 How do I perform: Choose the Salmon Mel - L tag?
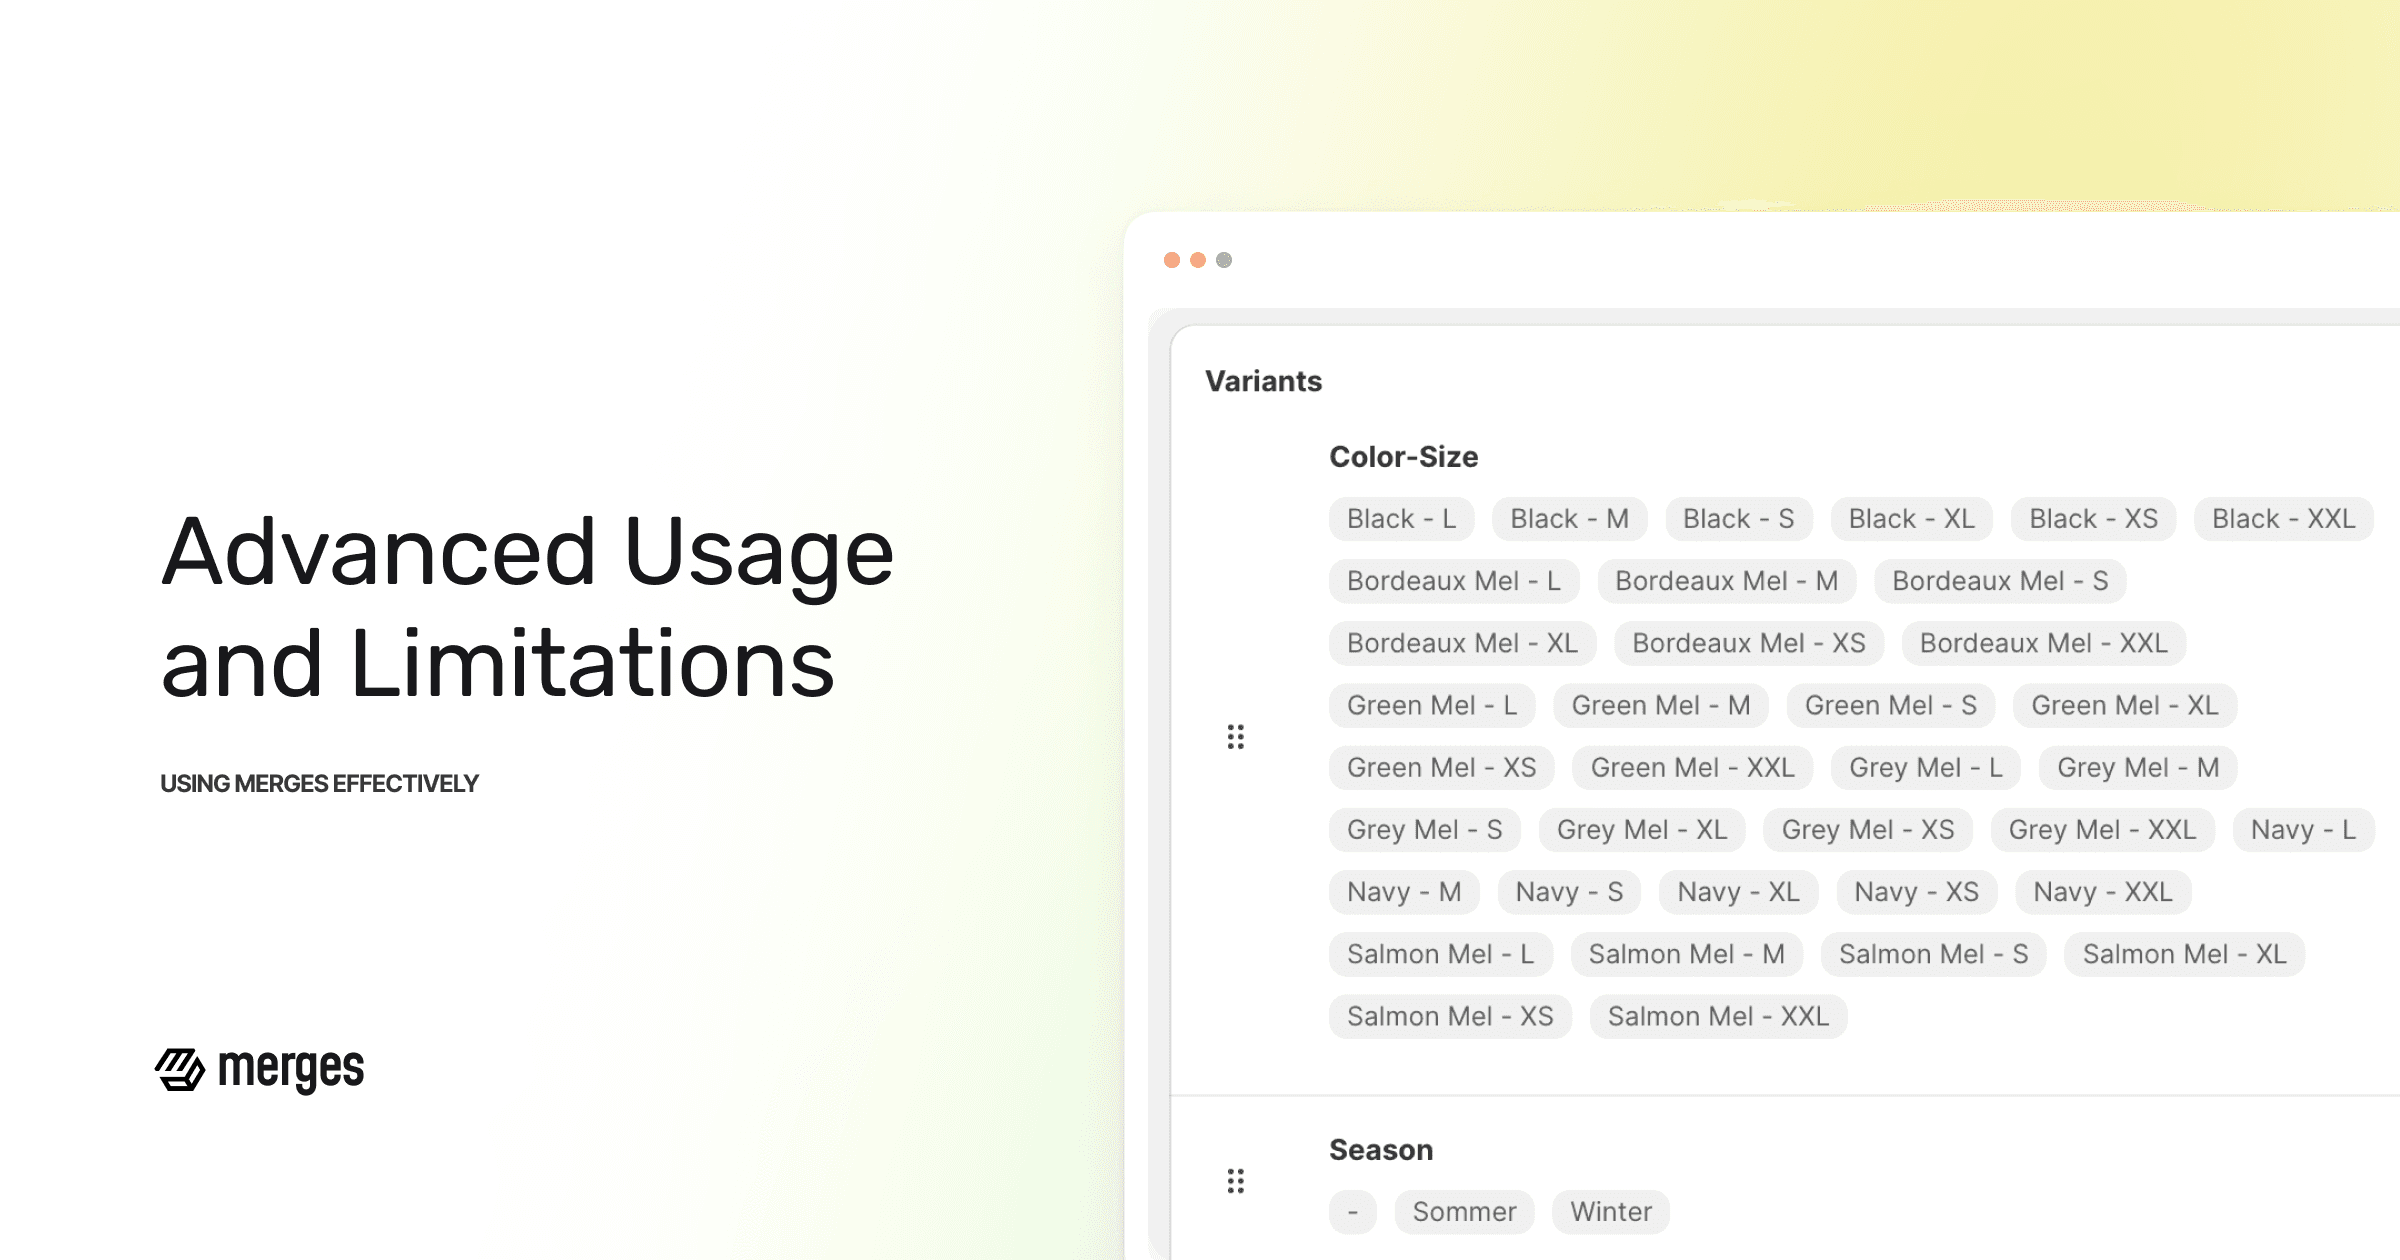[x=1440, y=953]
